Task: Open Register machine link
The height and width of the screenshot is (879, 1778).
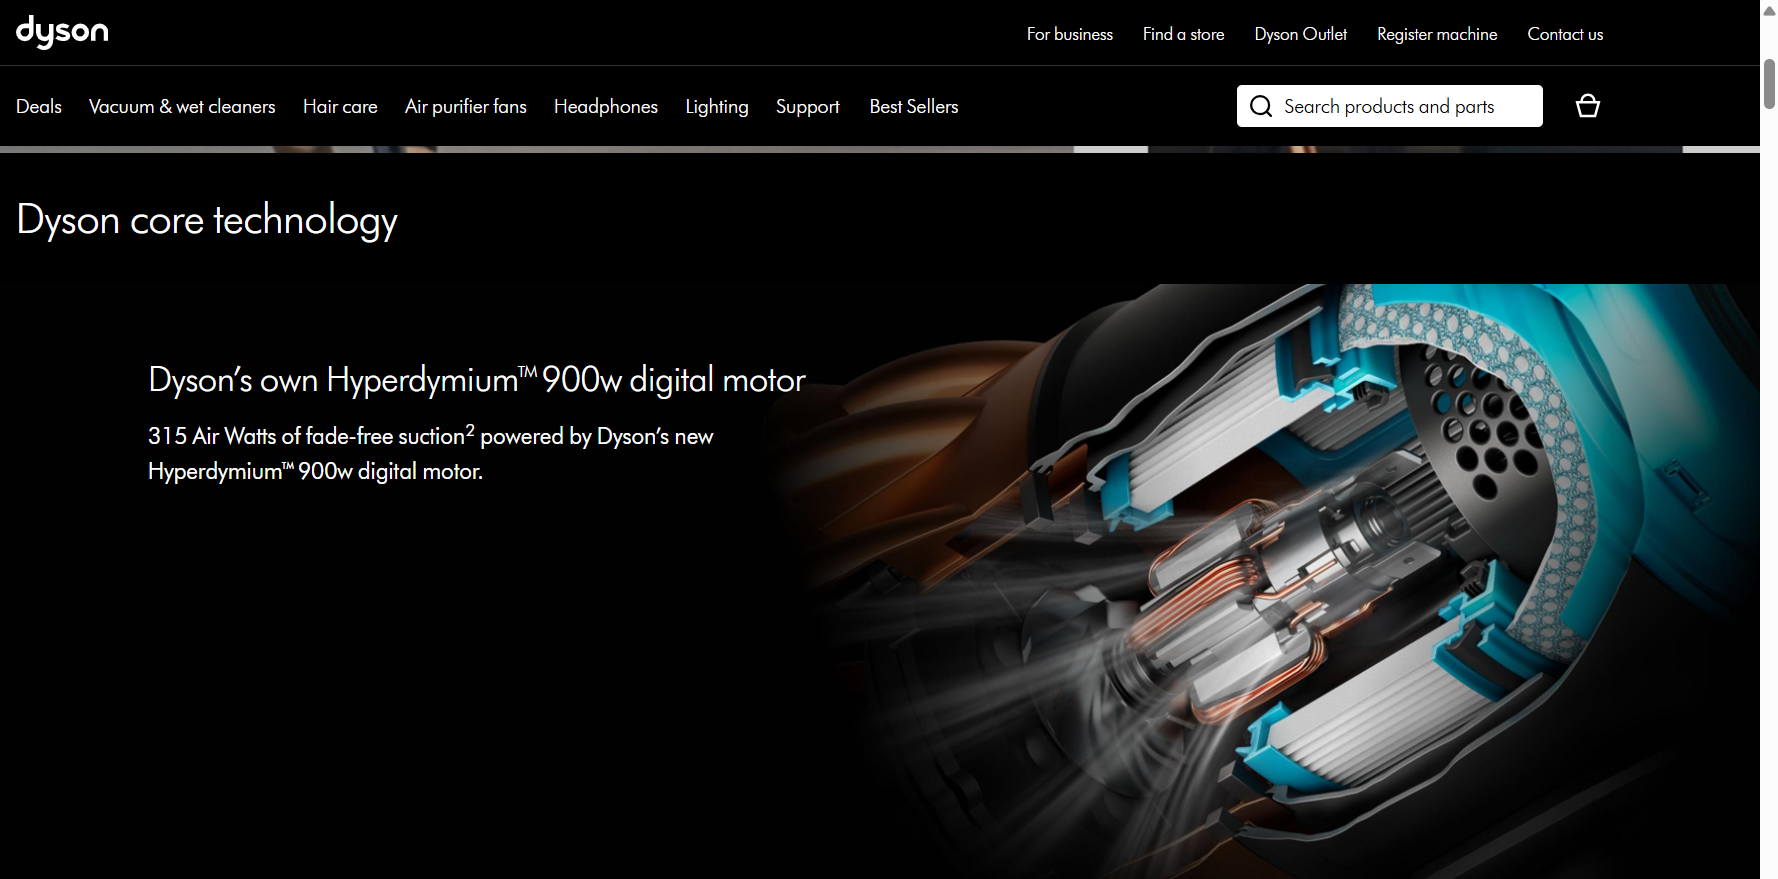Action: [1436, 34]
